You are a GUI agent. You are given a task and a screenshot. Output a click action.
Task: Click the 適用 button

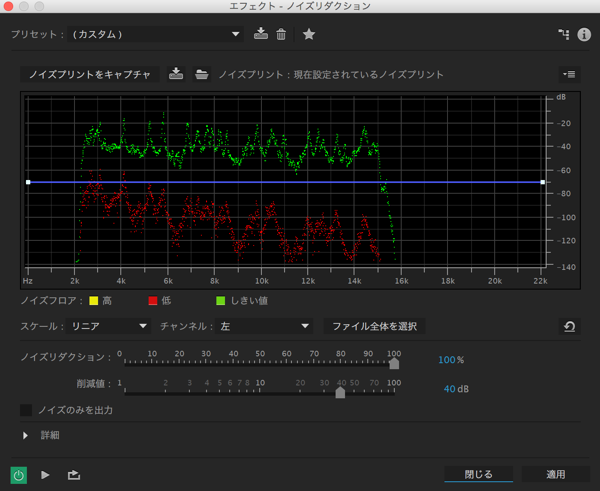(556, 474)
